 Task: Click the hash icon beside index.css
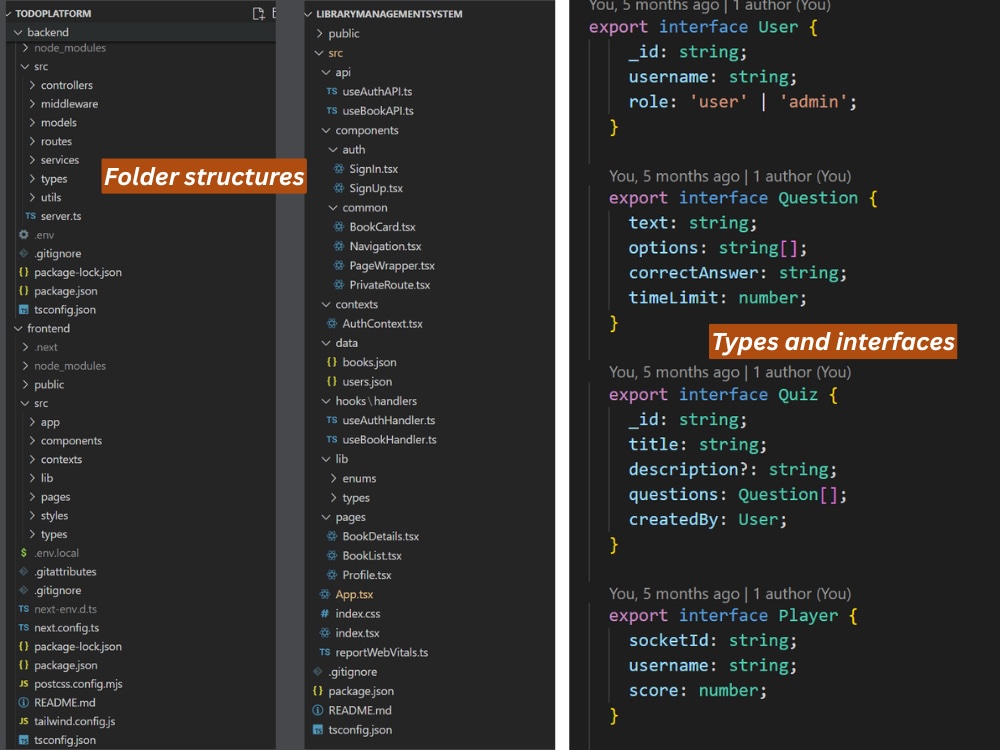(x=325, y=614)
